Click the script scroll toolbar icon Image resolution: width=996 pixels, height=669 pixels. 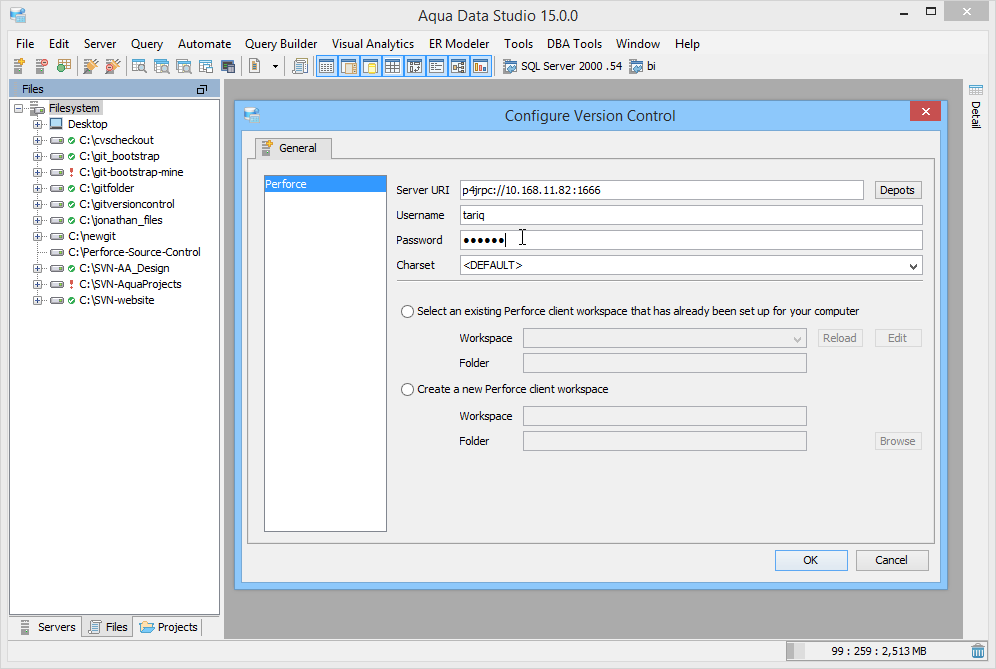(300, 66)
